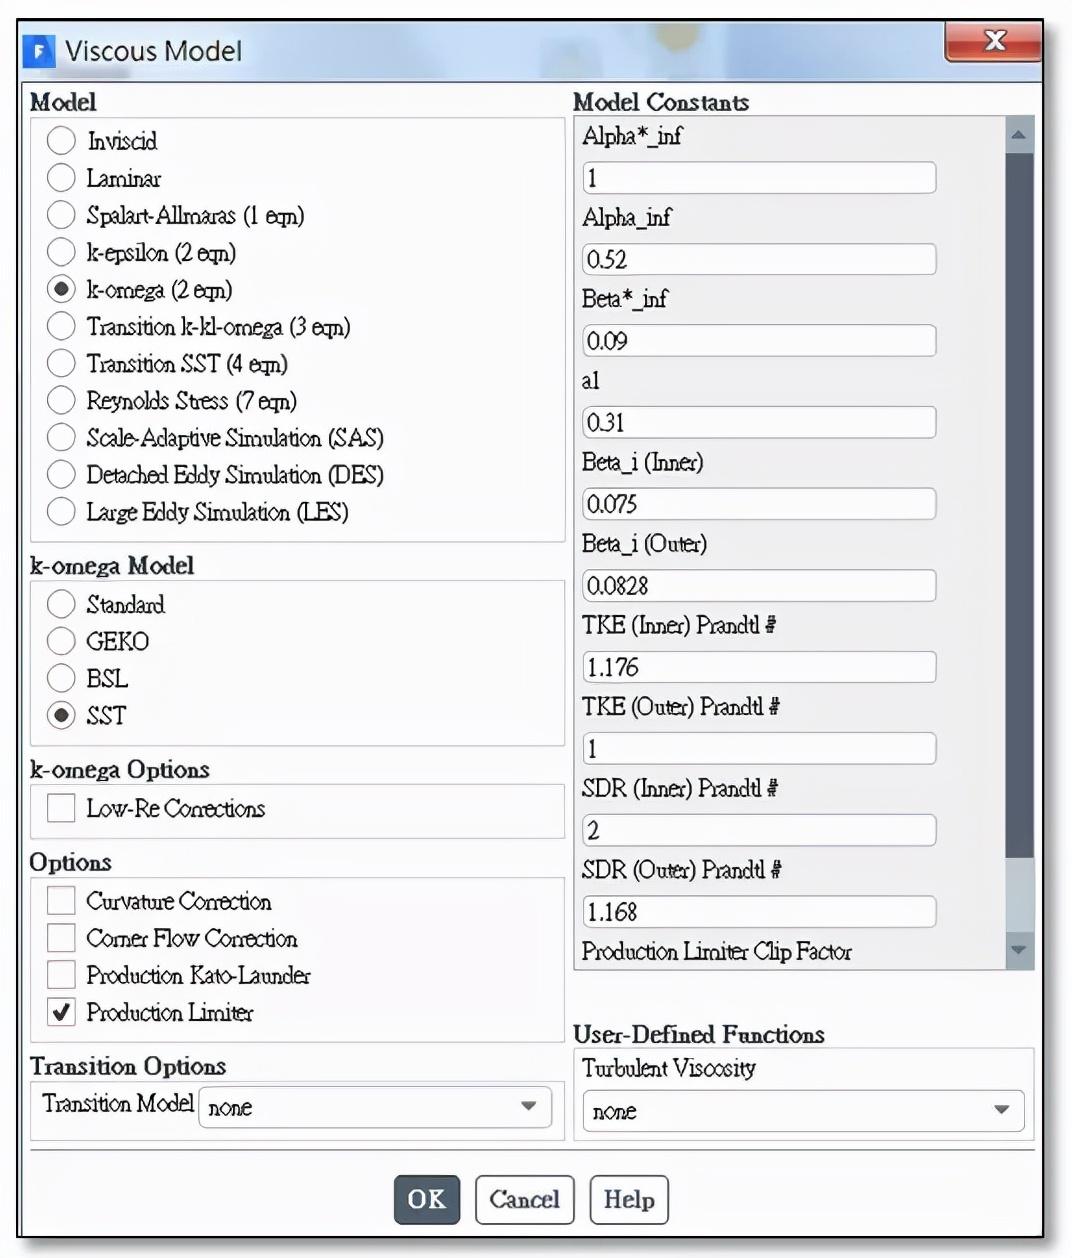Uncheck the Production Limiter option
1072x1258 pixels.
[61, 1012]
